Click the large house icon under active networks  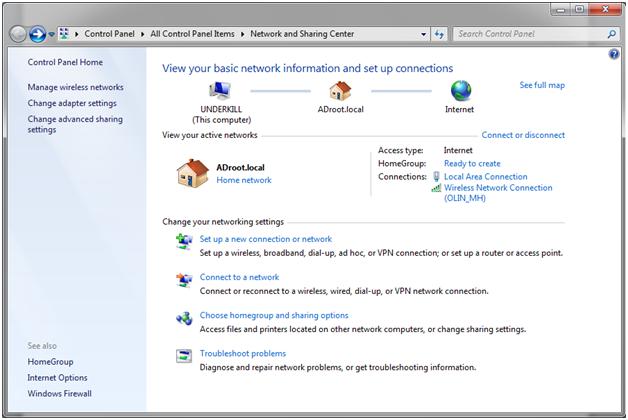tap(192, 173)
